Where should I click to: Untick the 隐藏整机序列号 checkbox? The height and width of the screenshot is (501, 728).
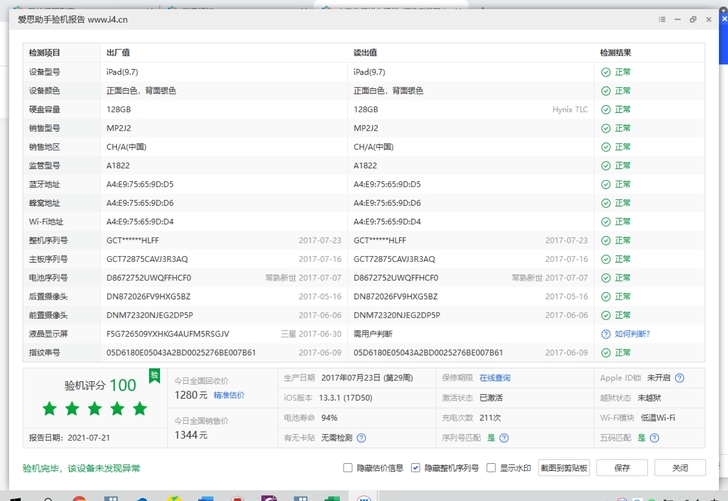coord(416,468)
